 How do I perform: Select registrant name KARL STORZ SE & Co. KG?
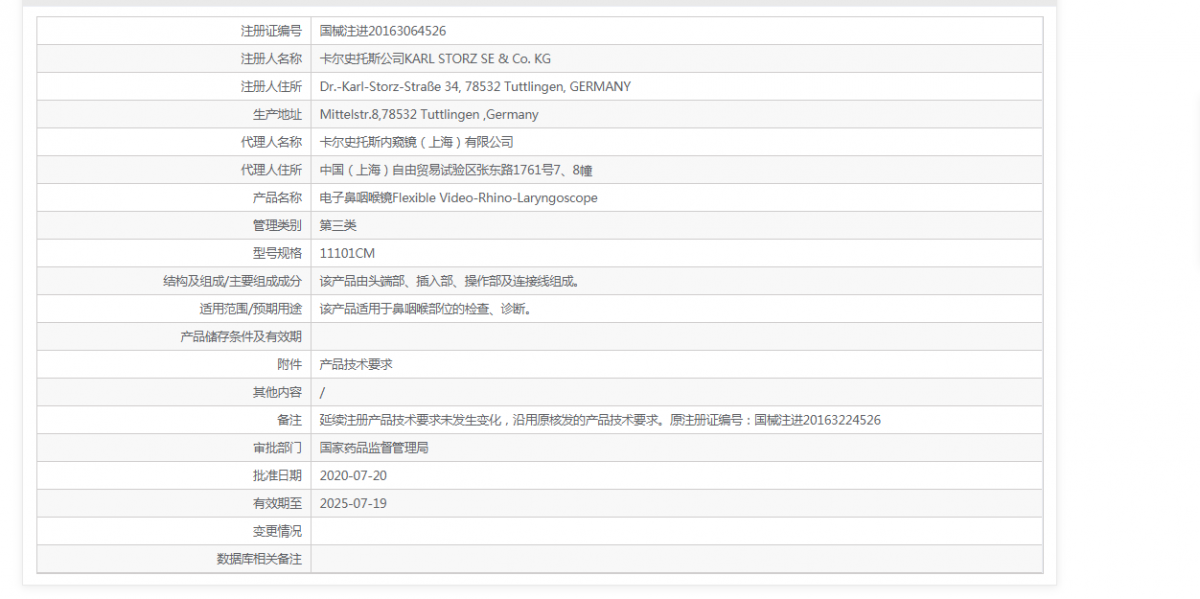tap(430, 59)
